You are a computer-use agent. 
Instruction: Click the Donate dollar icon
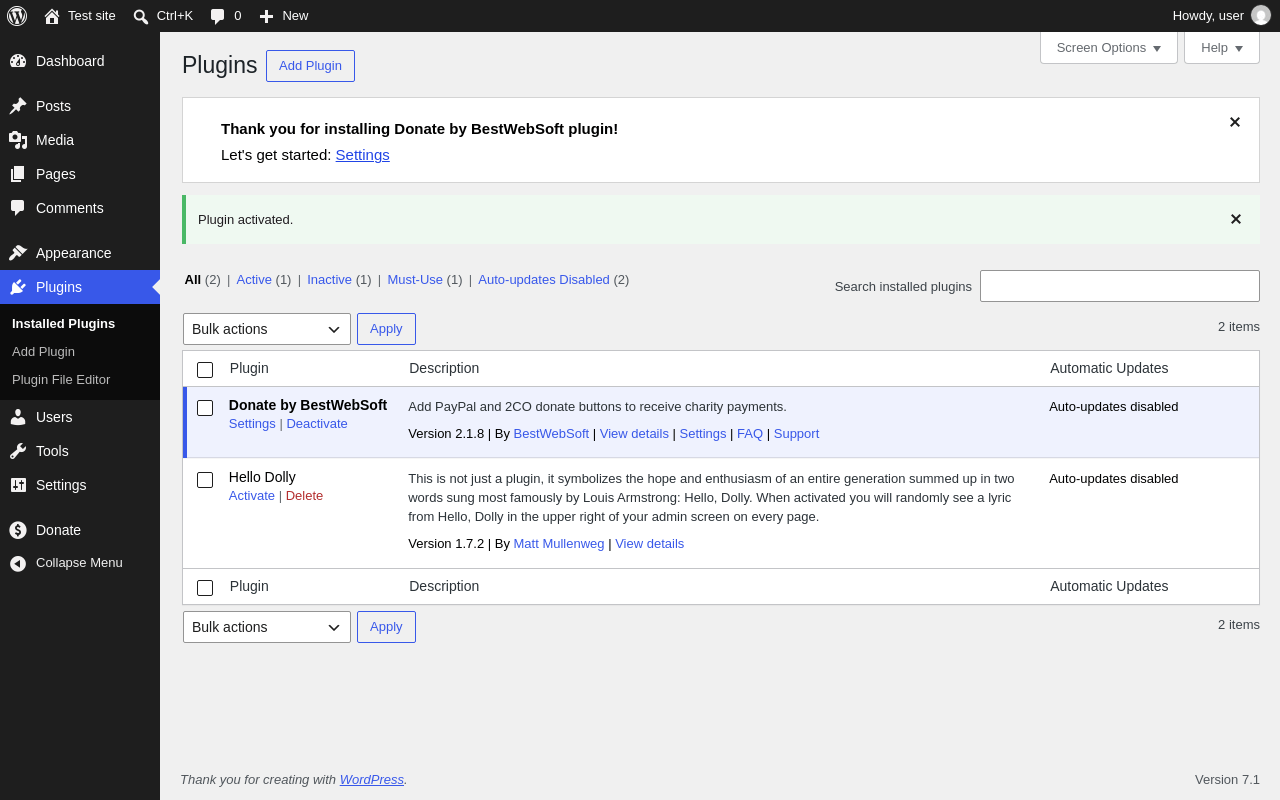(x=18, y=530)
